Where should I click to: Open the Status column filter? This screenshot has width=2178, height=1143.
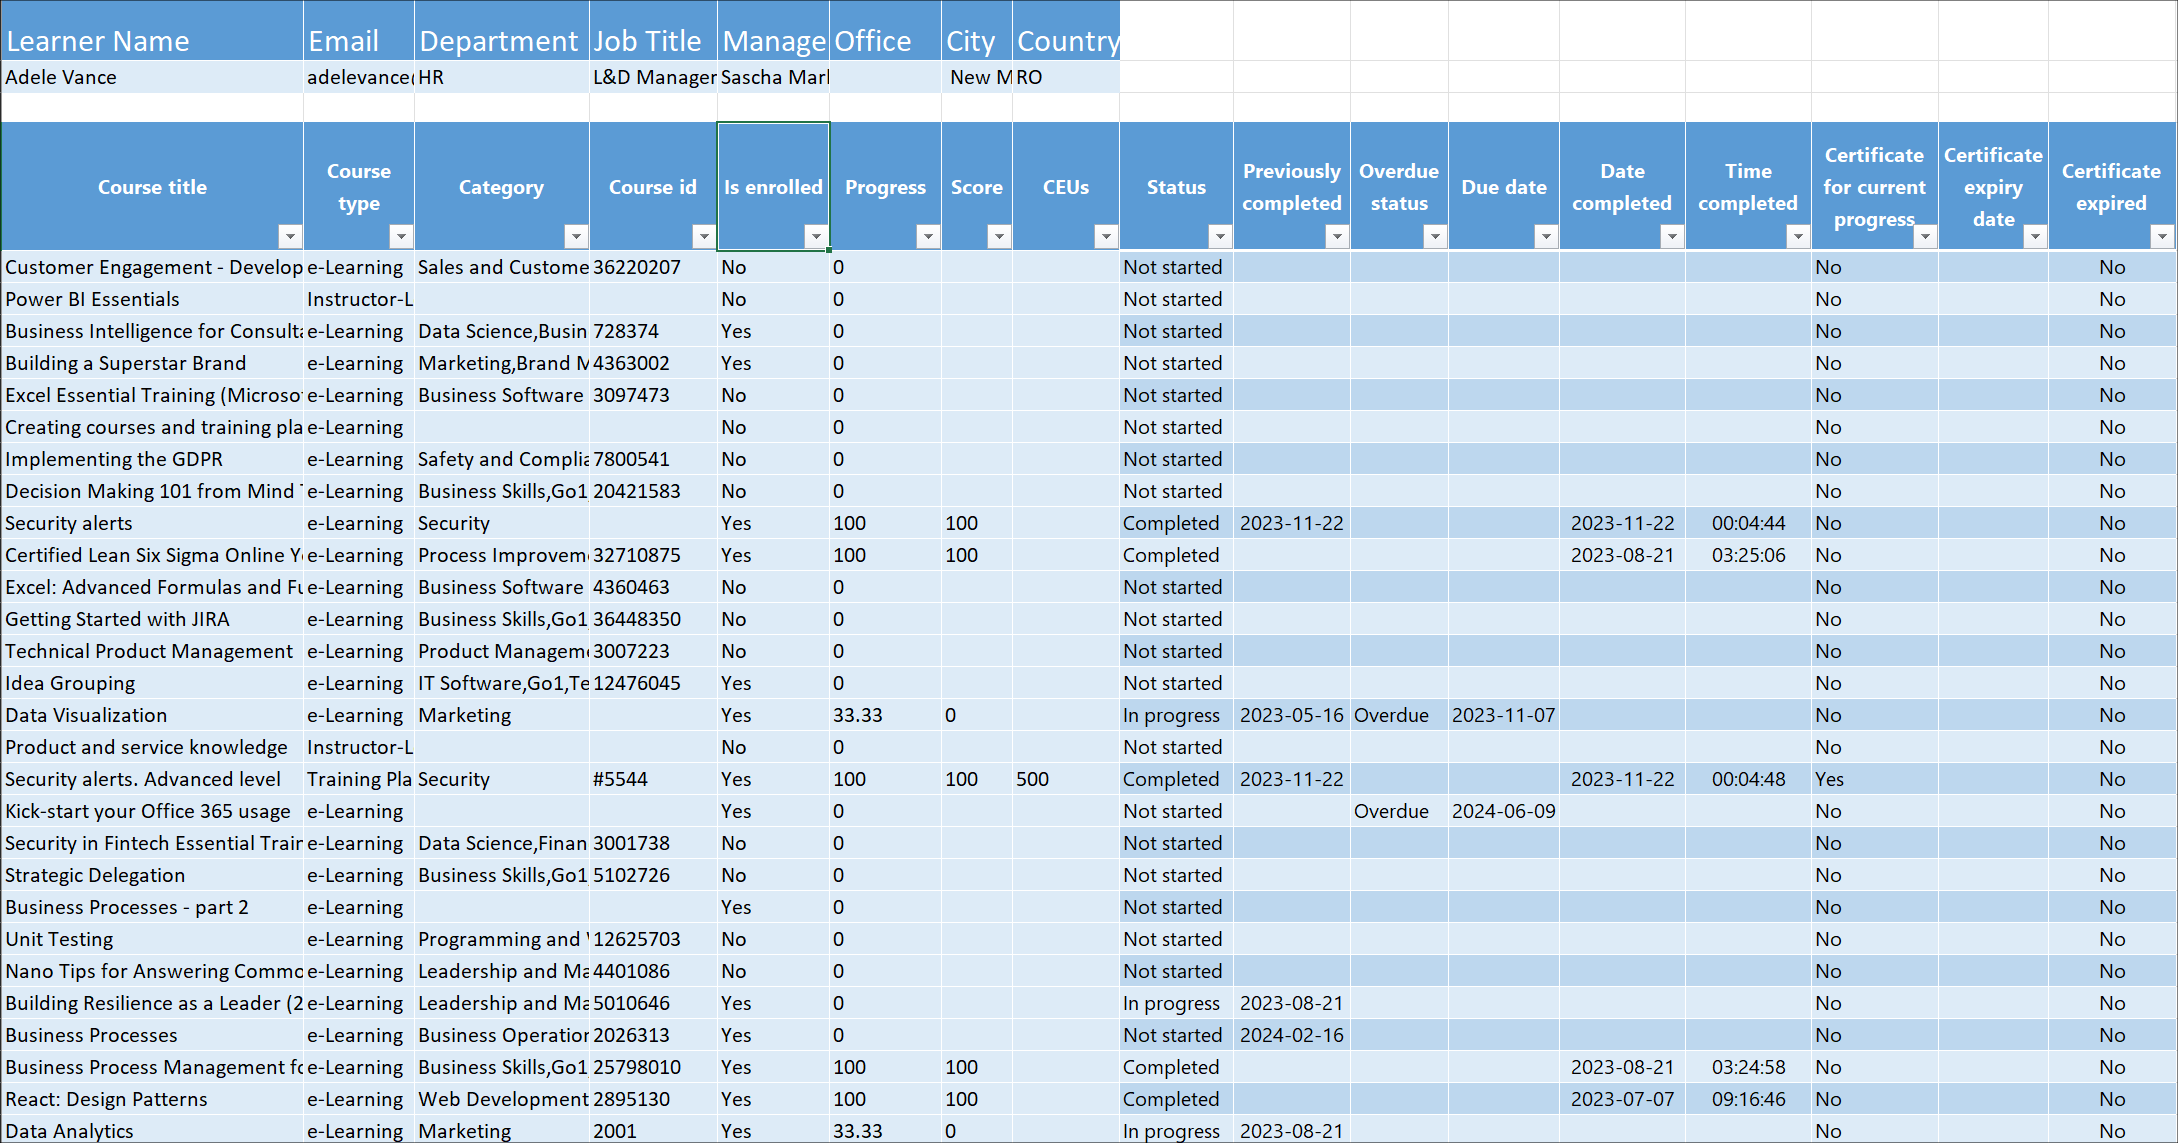pyautogui.click(x=1220, y=237)
